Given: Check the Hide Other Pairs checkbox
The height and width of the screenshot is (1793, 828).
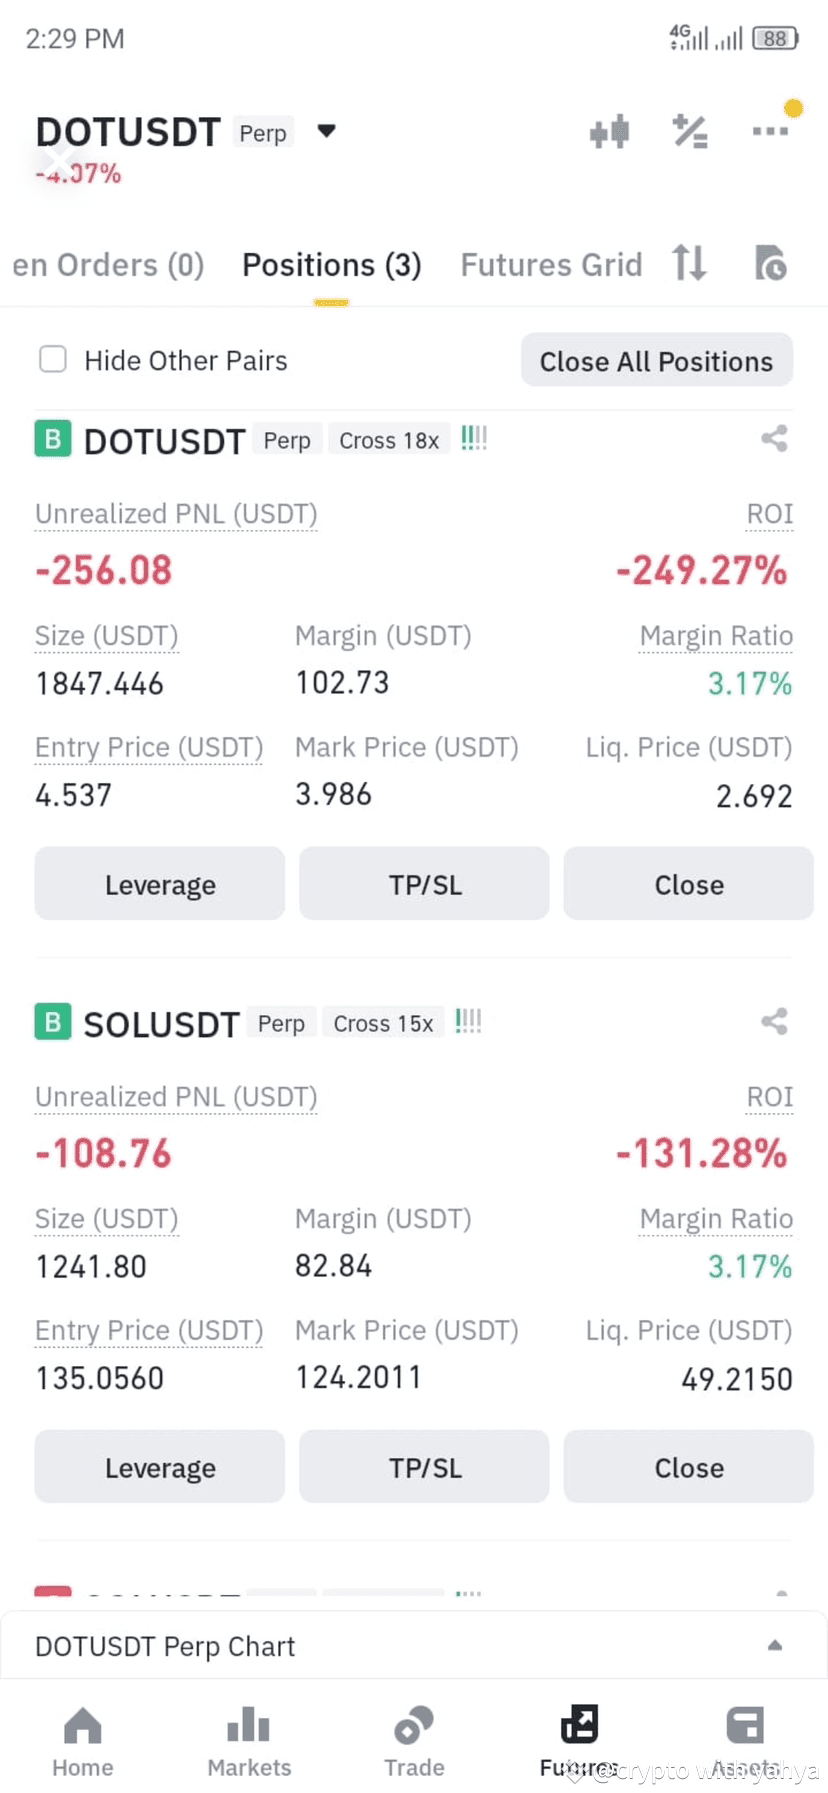Looking at the screenshot, I should [x=53, y=359].
